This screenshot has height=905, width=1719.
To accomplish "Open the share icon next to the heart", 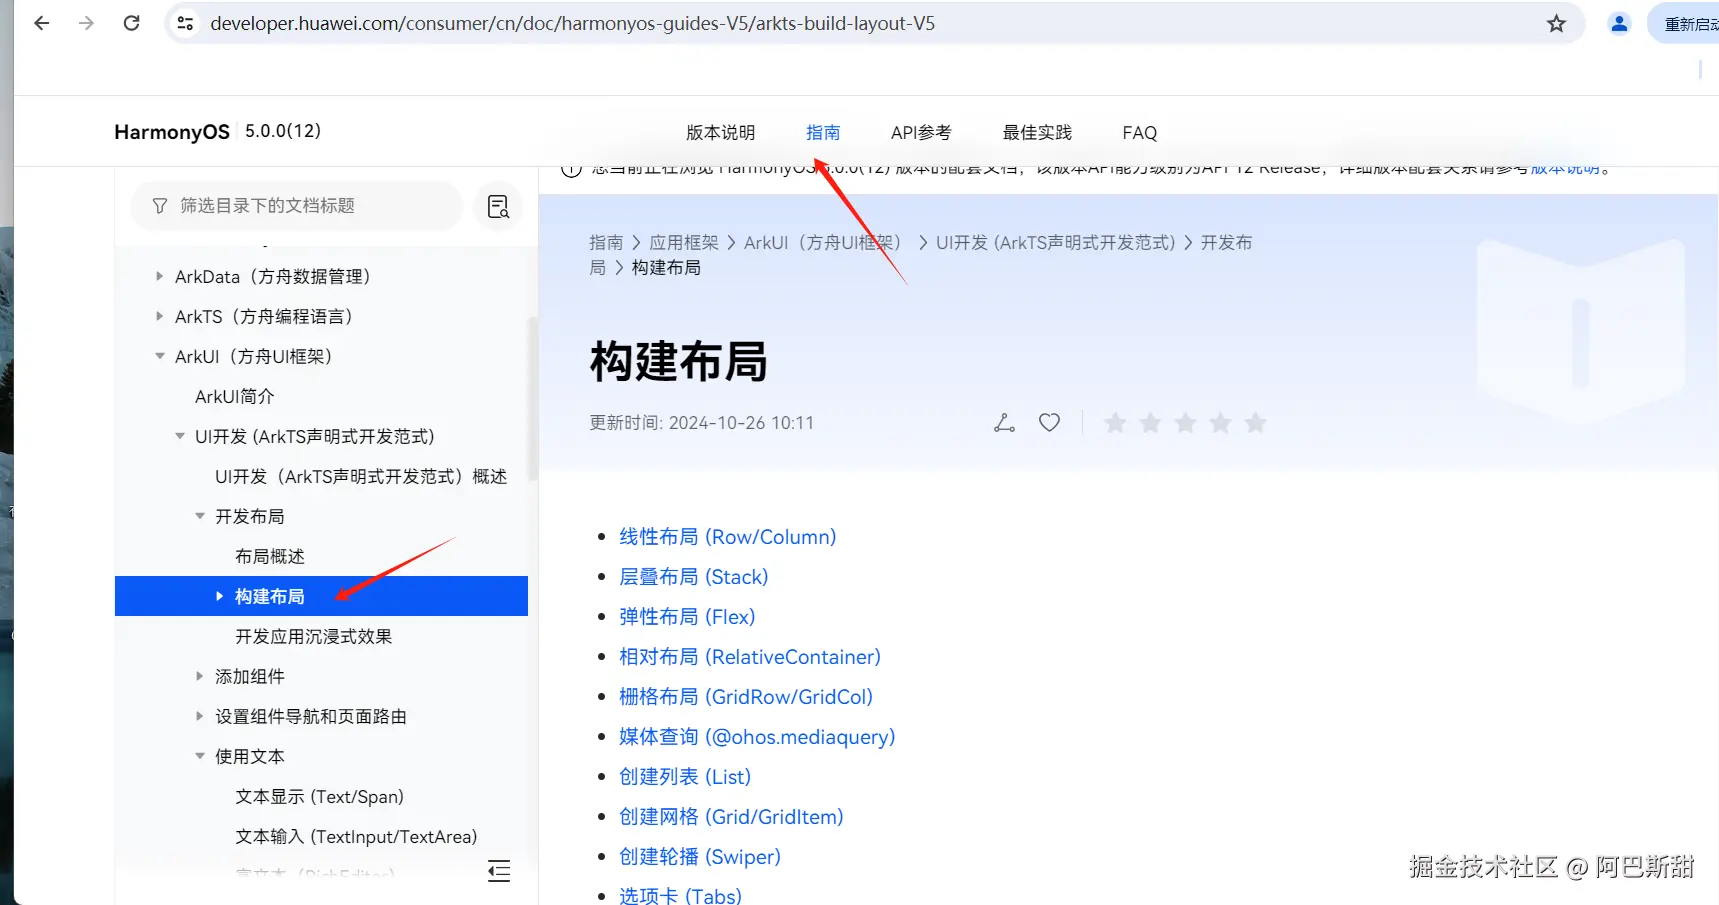I will pos(1004,422).
